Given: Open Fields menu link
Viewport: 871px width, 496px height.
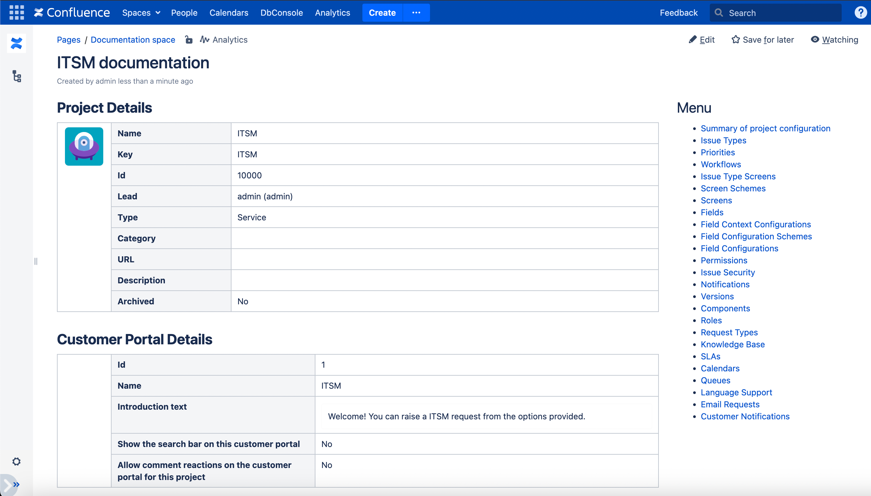Looking at the screenshot, I should coord(712,212).
